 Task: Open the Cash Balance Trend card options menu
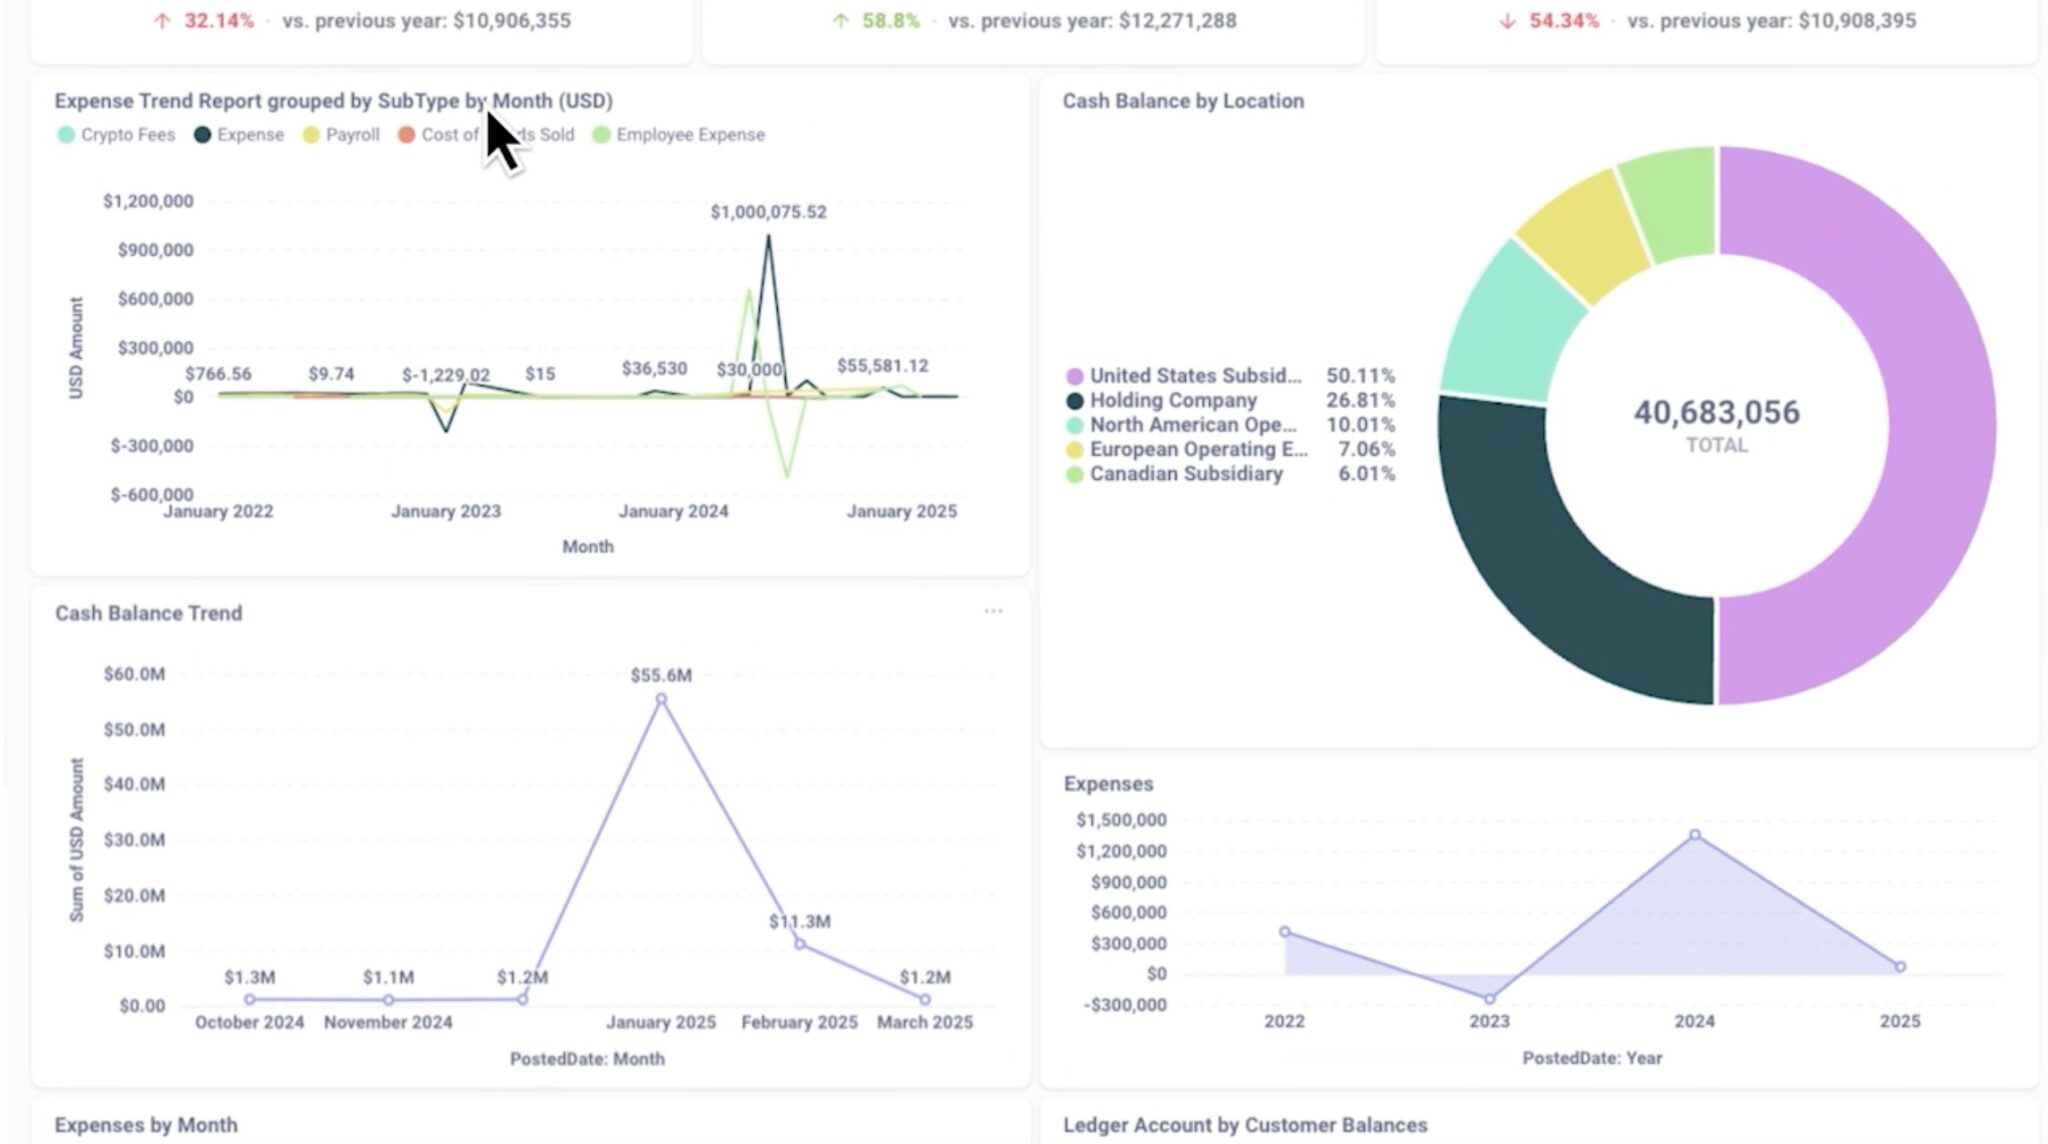995,610
